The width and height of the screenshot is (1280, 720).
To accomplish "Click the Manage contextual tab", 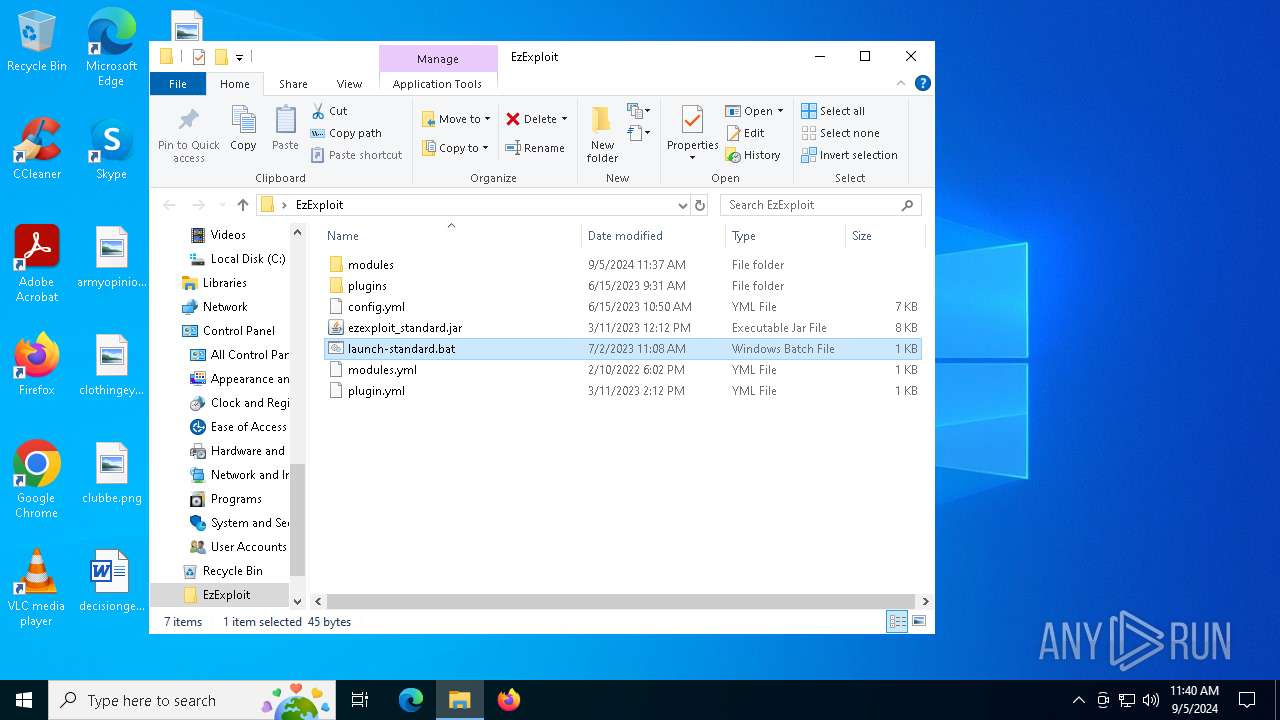I will pyautogui.click(x=438, y=59).
